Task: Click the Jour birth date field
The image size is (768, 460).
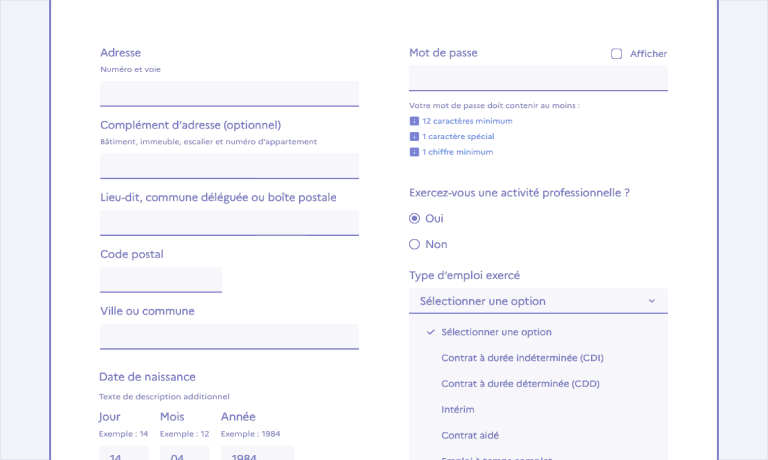Action: (124, 454)
